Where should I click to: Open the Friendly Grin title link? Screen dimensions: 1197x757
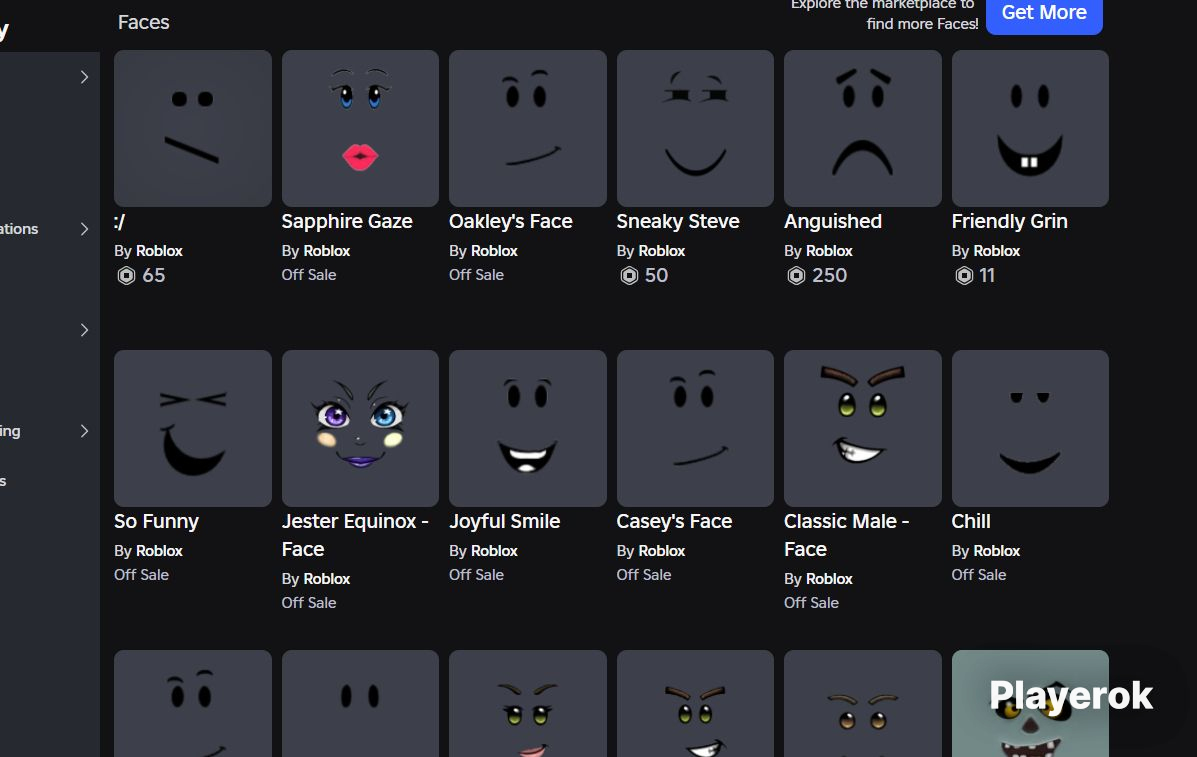click(1009, 221)
